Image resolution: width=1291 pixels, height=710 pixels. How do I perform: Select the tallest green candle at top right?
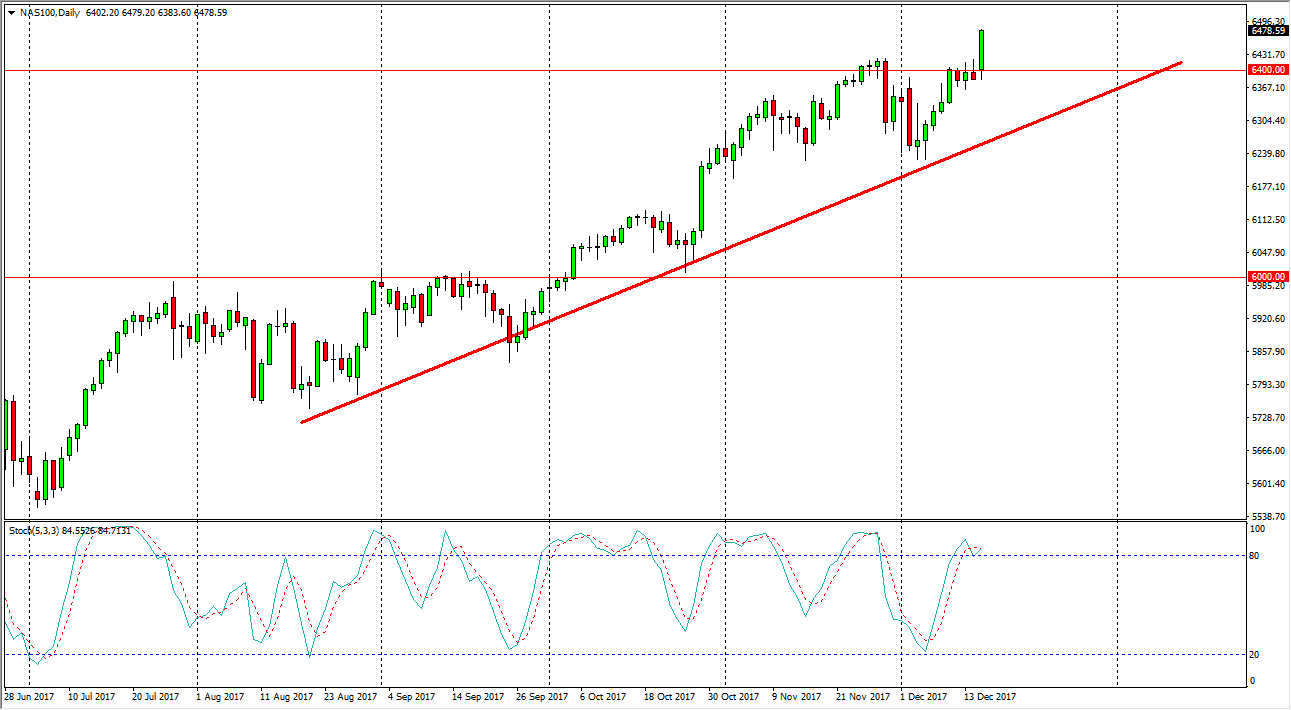[982, 50]
